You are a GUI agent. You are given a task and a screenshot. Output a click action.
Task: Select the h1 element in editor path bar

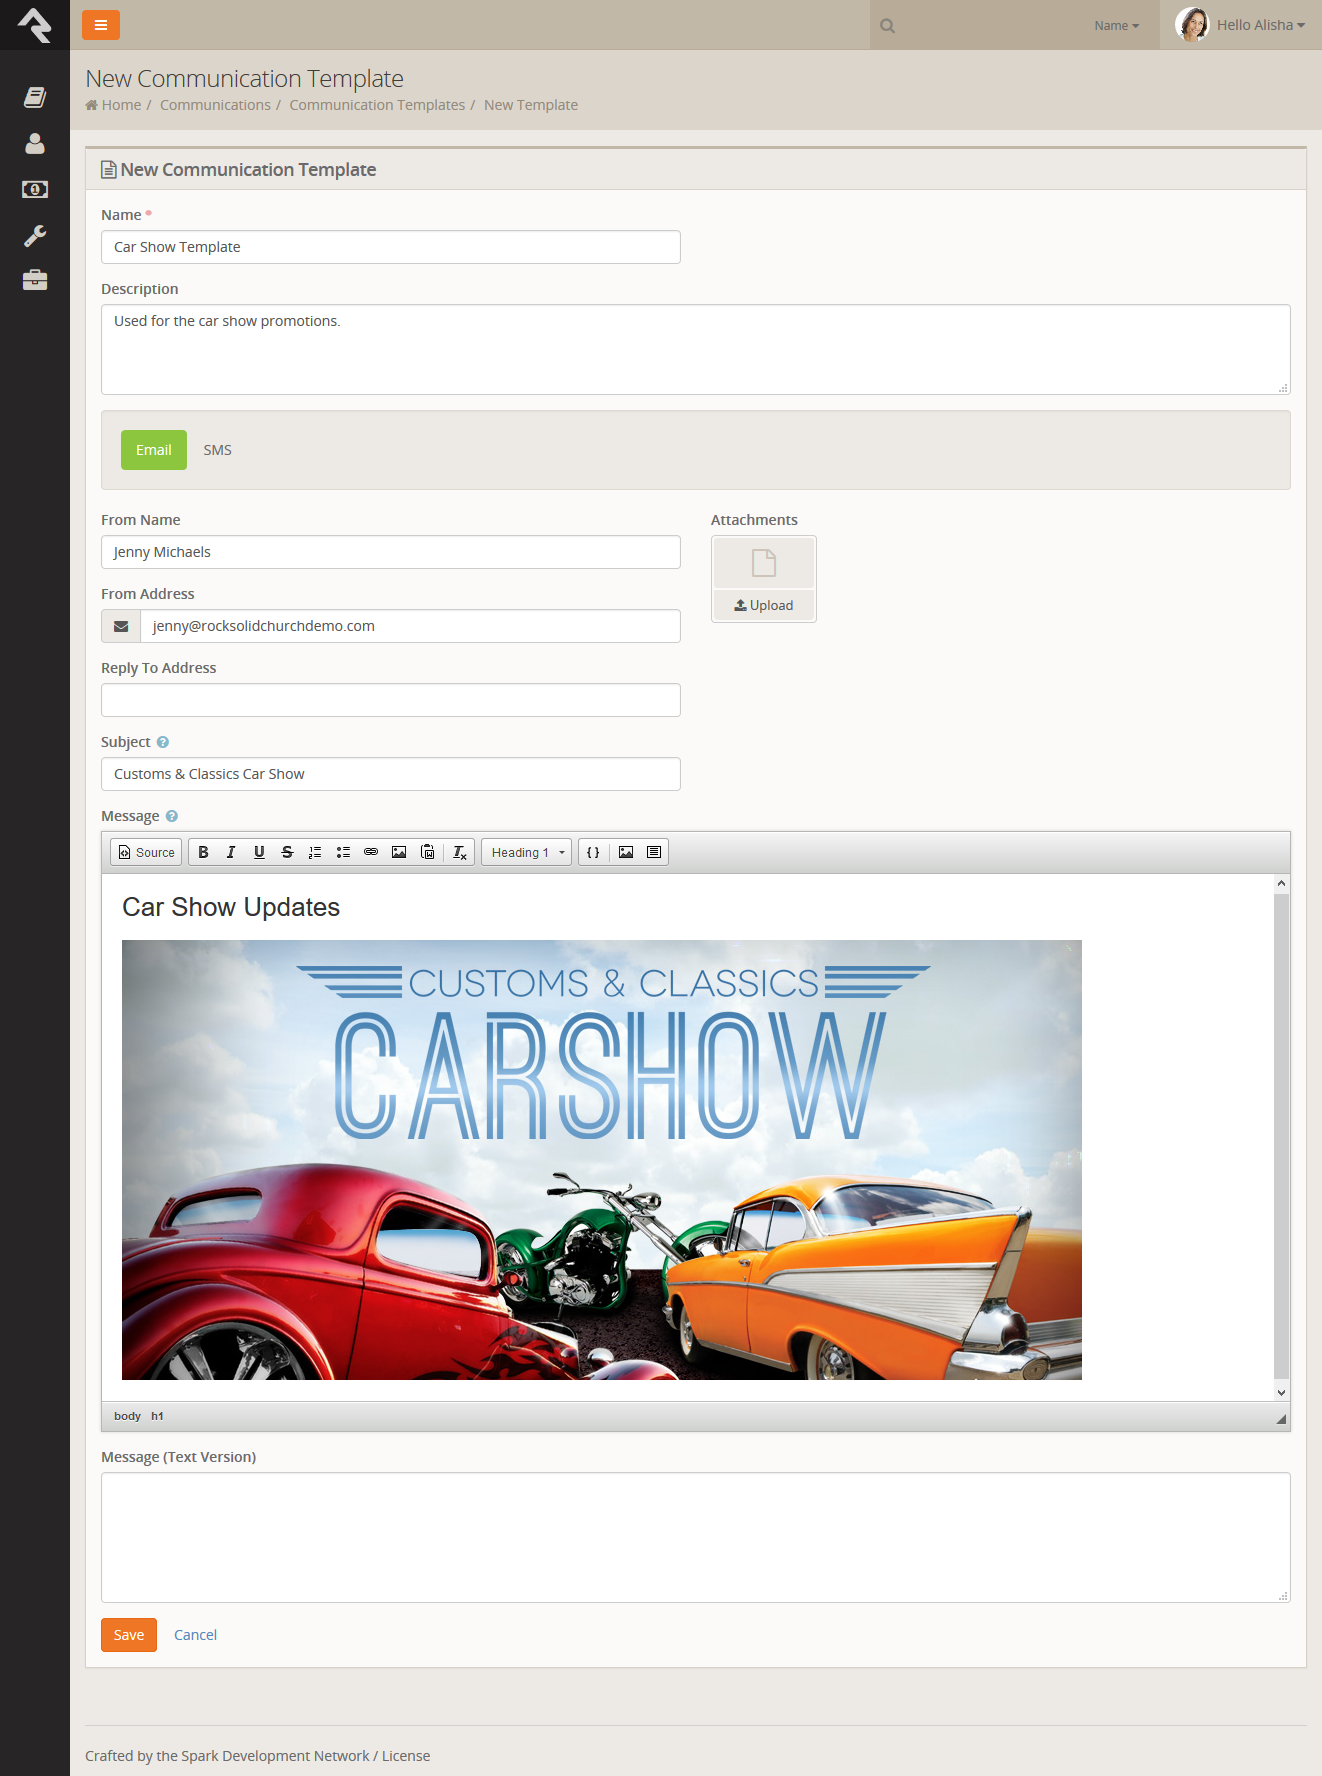tap(157, 1416)
